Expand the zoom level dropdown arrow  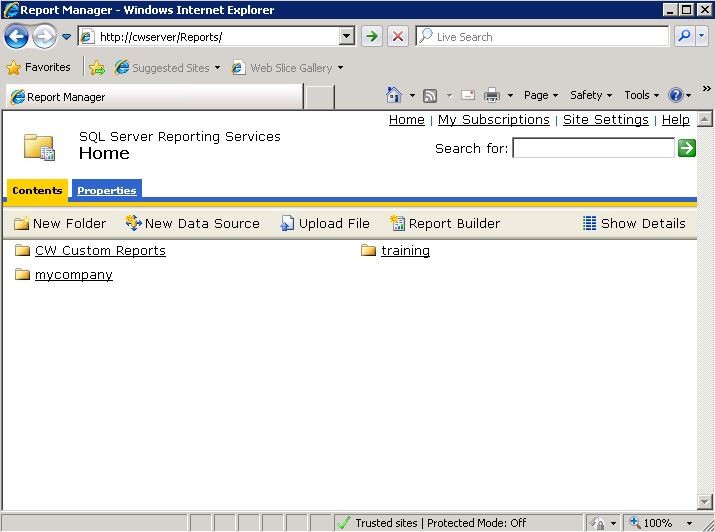689,523
